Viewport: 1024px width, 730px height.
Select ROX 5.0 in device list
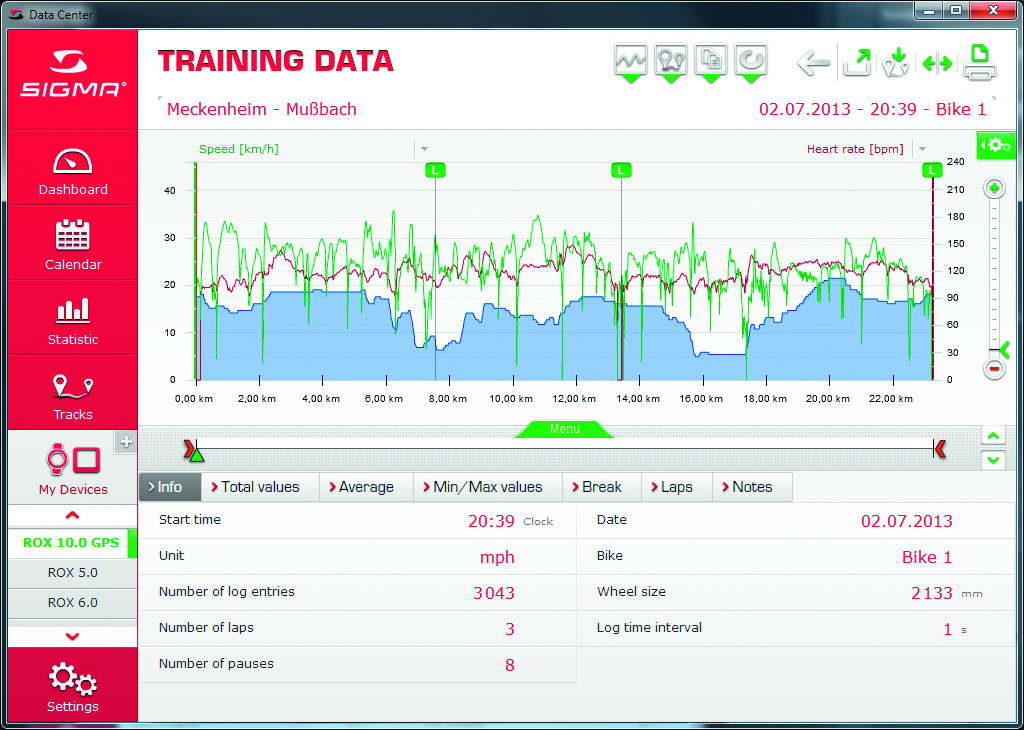(x=72, y=573)
